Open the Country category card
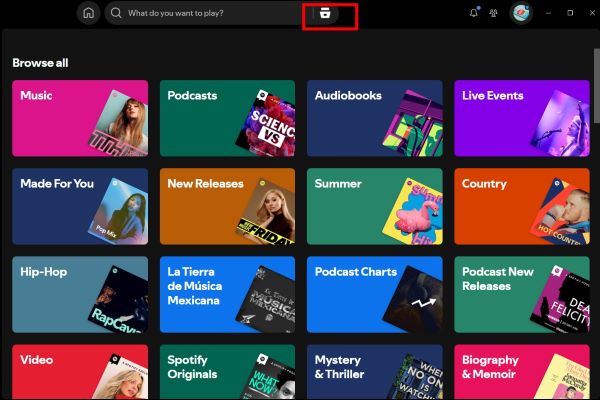This screenshot has height=400, width=600. point(522,206)
